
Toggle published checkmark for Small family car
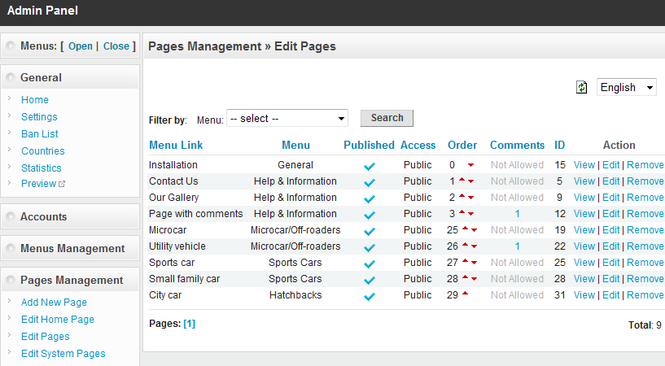369,280
